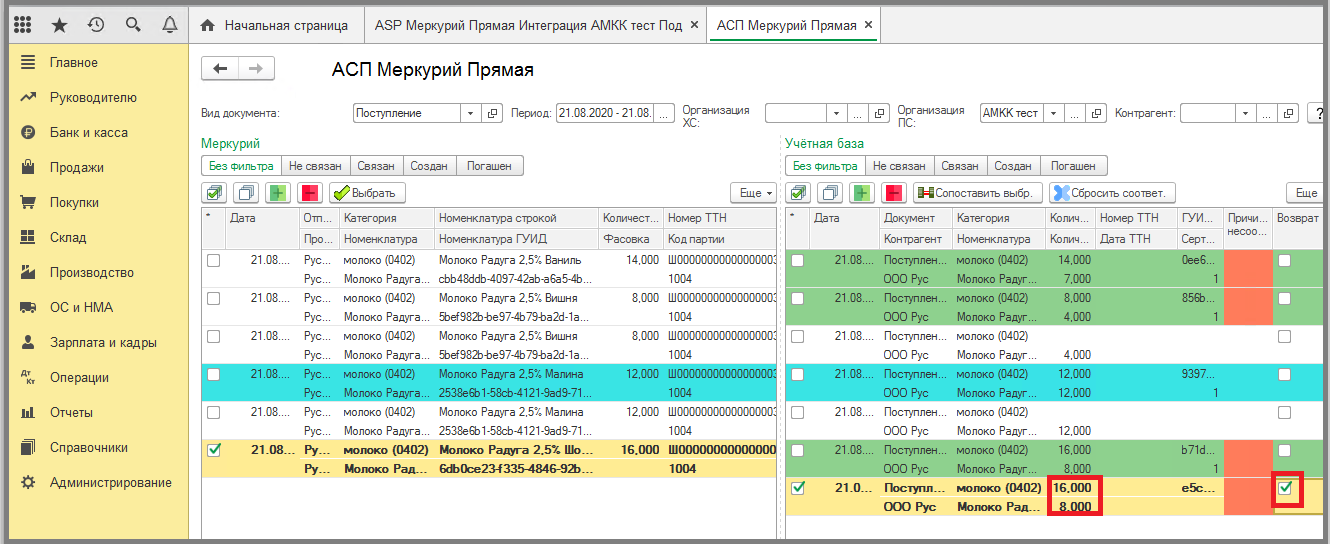
Task: Uncheck all rows icon in Меркурий toolbar
Action: pyautogui.click(x=246, y=192)
